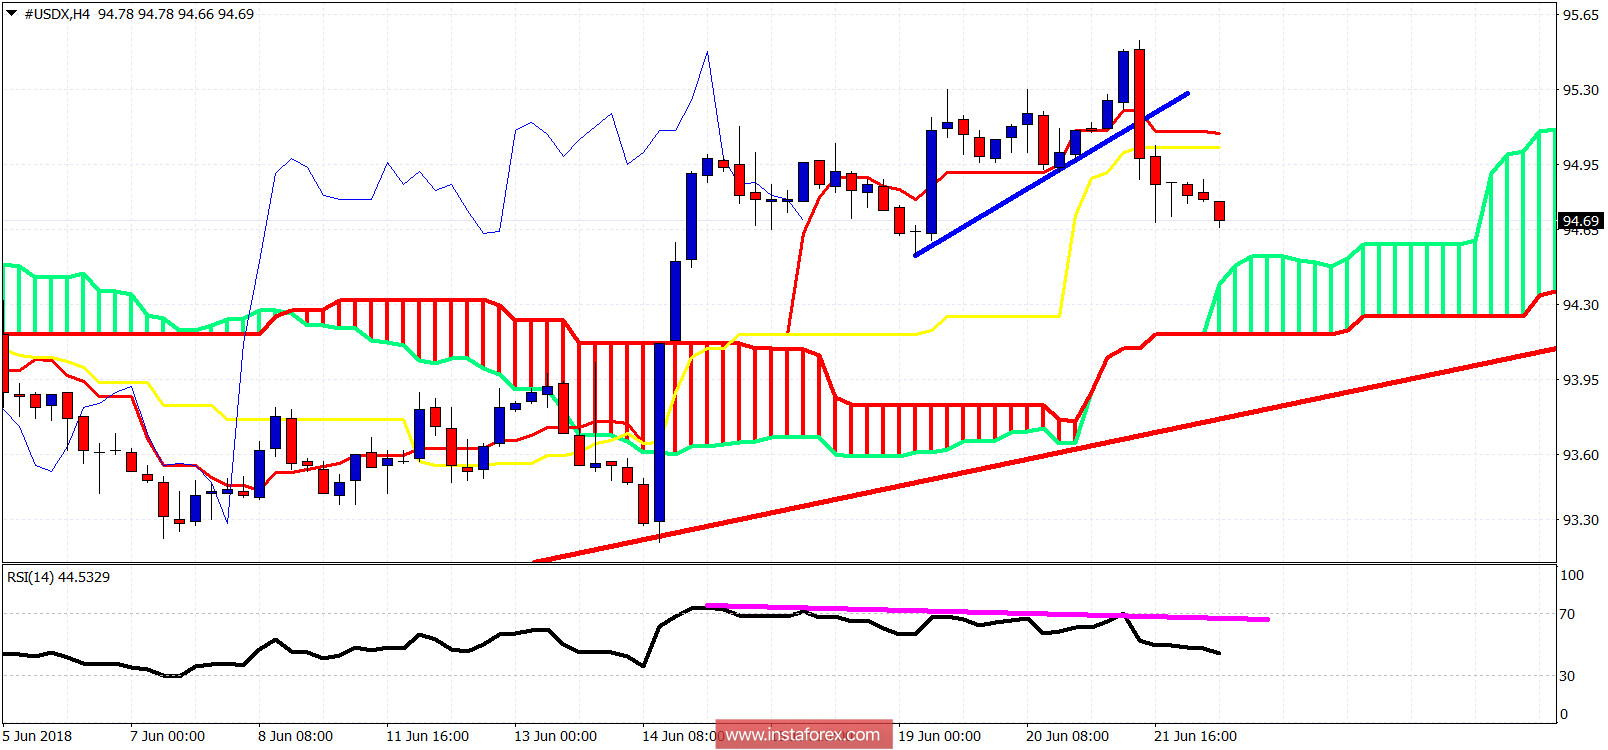
Task: Select the magenta RSI divergence line
Action: click(x=987, y=612)
